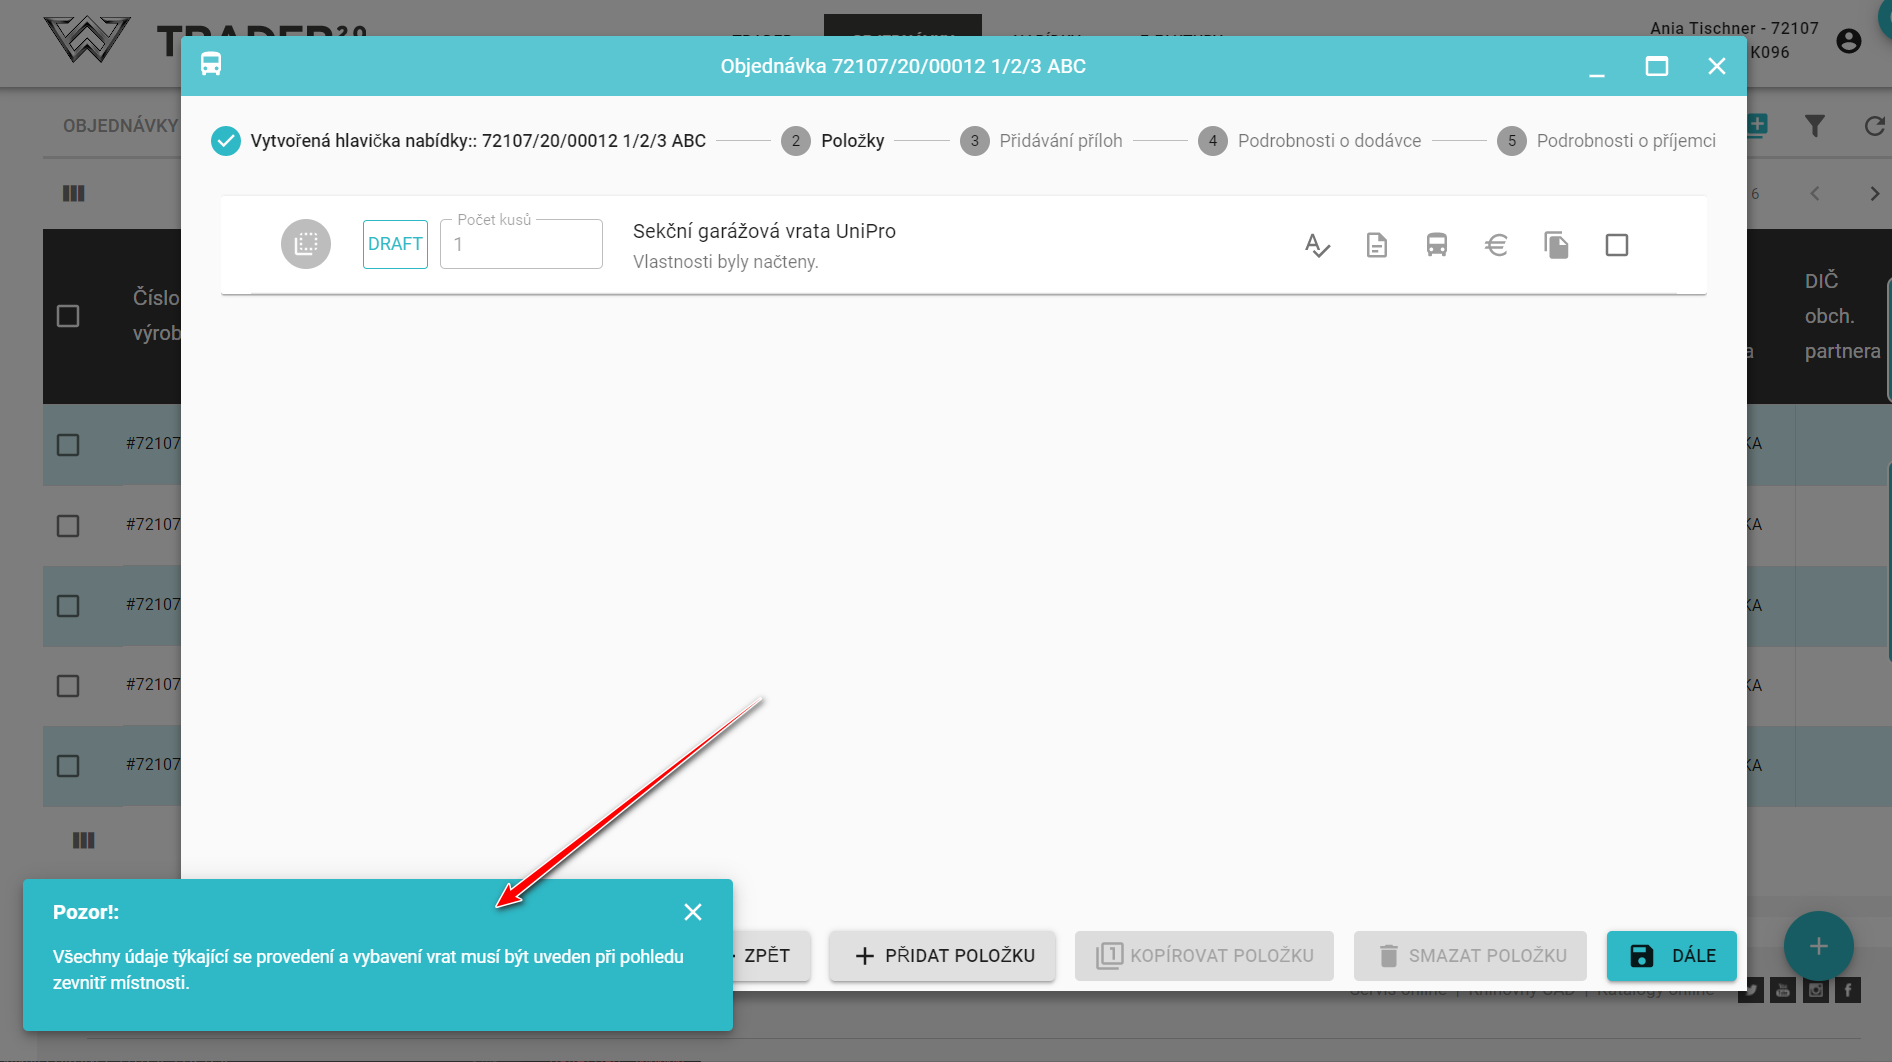This screenshot has width=1892, height=1062.
Task: Click the bus transport icon in item row
Action: click(1437, 245)
